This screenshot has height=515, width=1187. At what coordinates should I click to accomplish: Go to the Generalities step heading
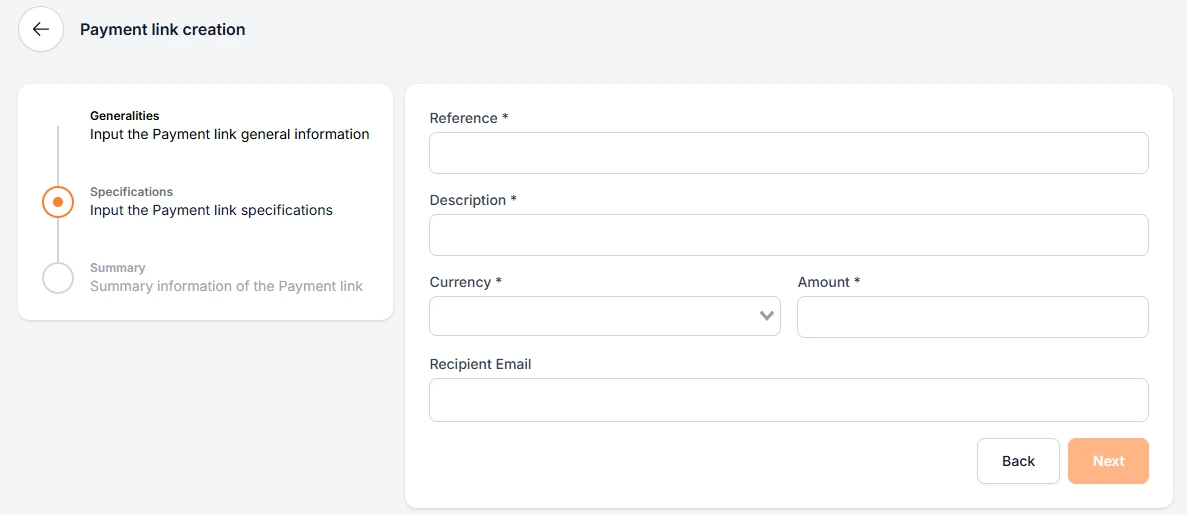(125, 116)
